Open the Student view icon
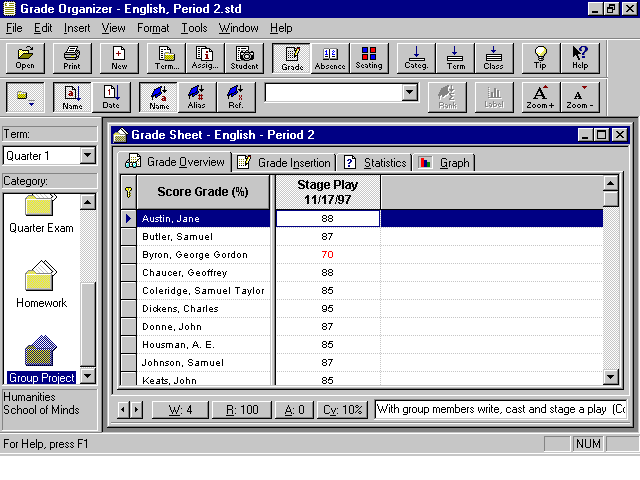Screen dimensions: 640x480 (244, 58)
